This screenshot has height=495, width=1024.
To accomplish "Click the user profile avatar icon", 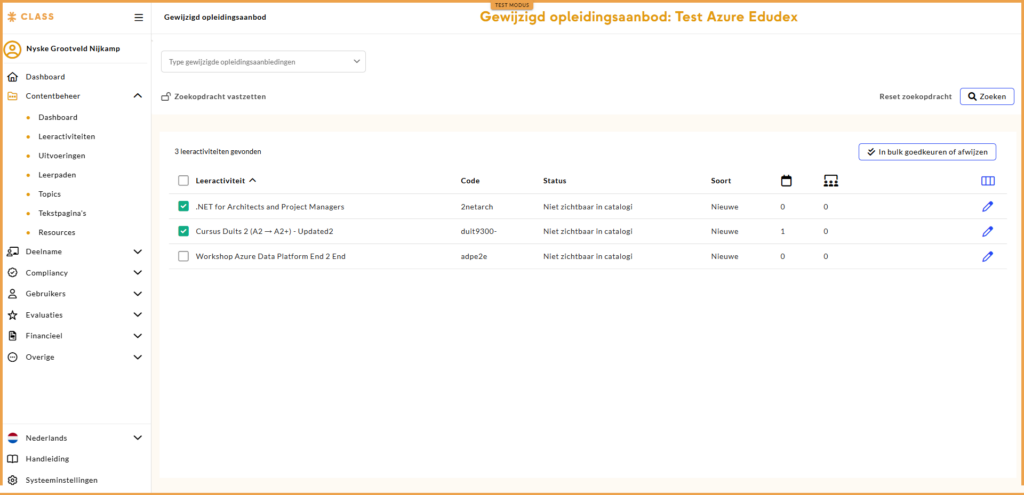I will 13,49.
